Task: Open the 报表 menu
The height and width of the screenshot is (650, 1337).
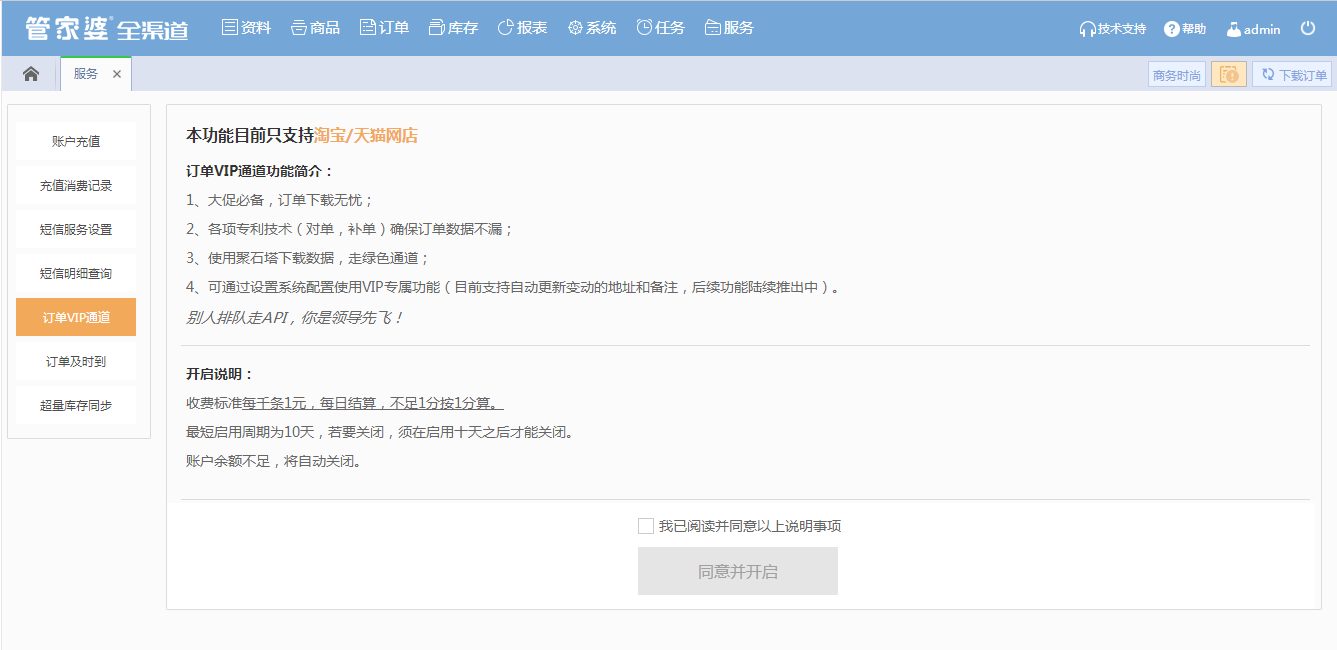Action: 522,28
